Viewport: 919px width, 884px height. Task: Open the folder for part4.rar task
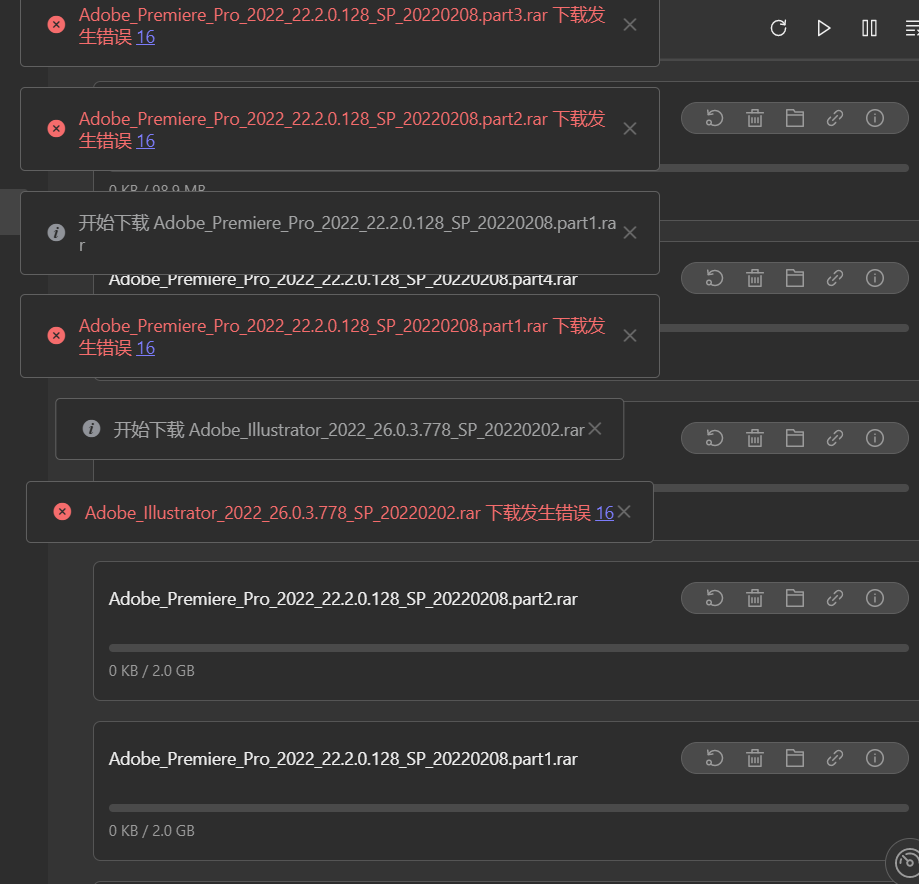click(x=794, y=278)
